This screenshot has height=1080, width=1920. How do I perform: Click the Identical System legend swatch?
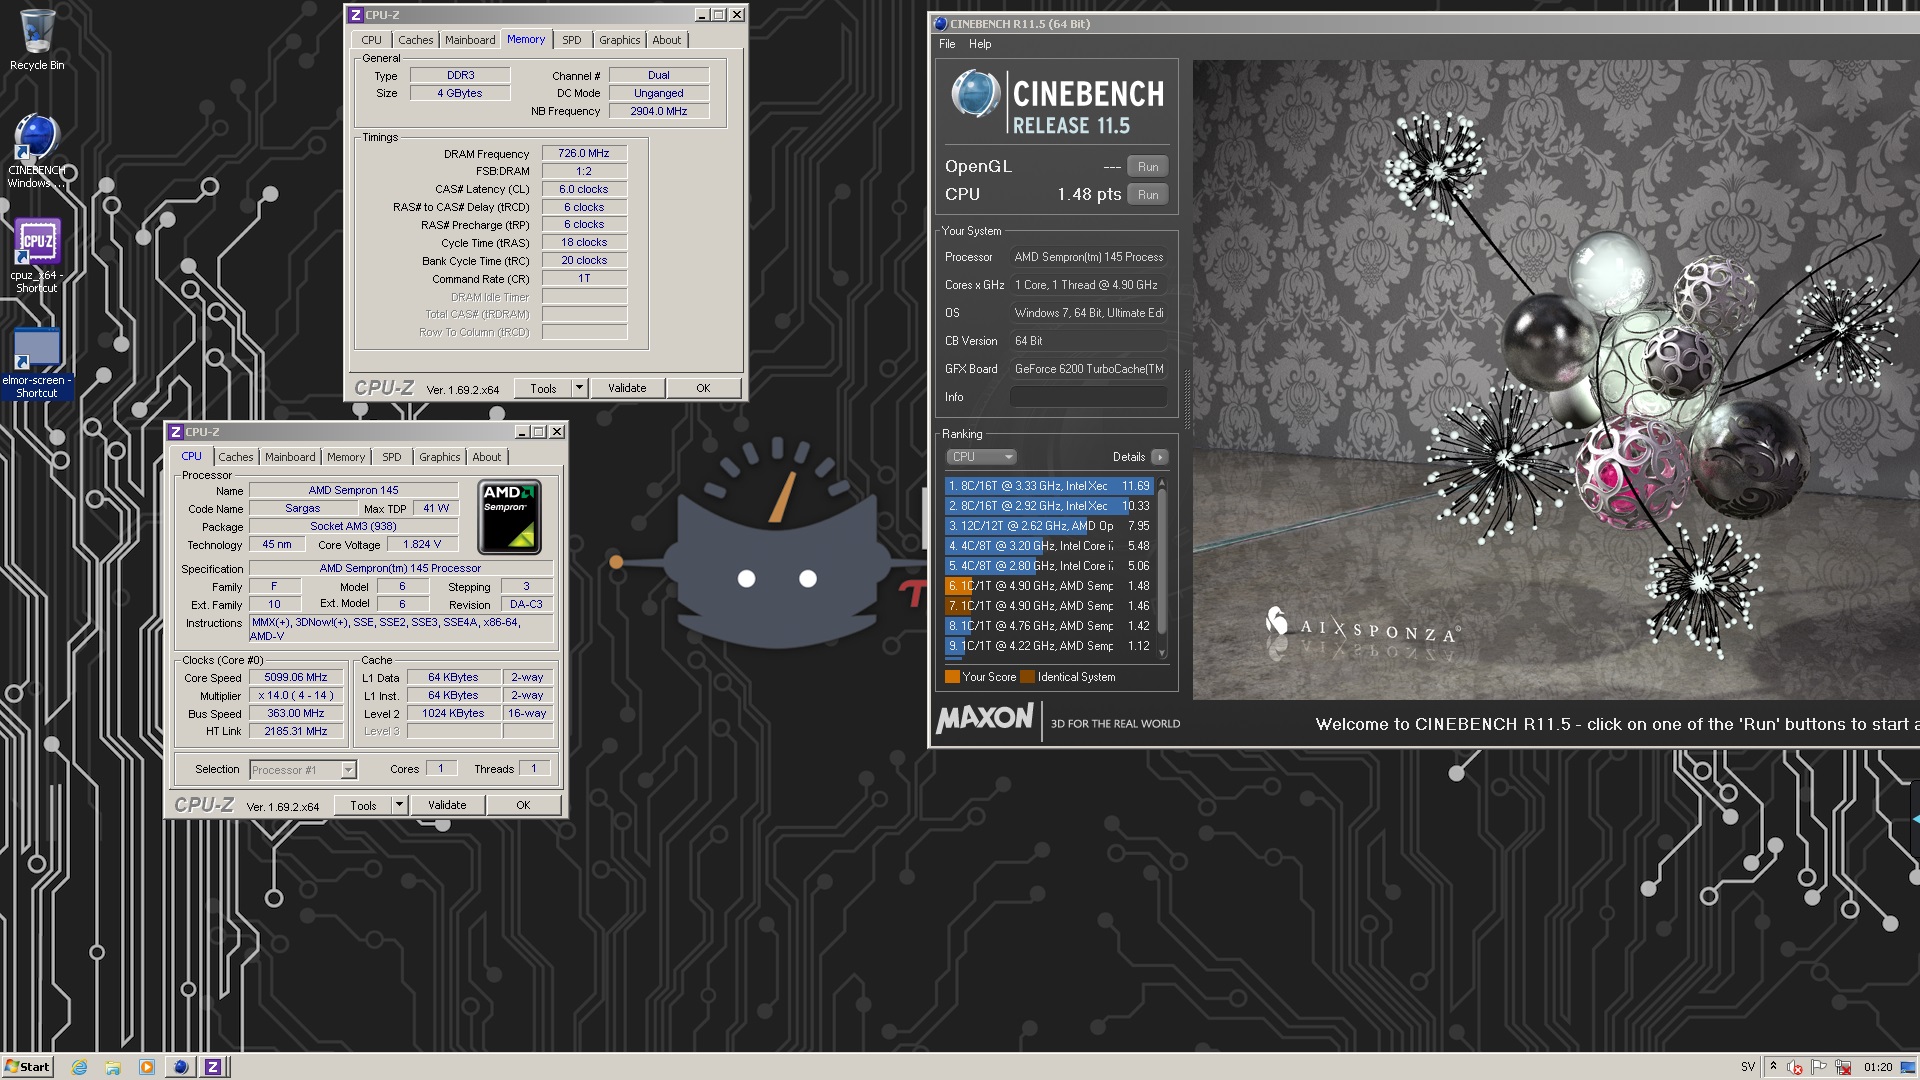tap(1027, 677)
